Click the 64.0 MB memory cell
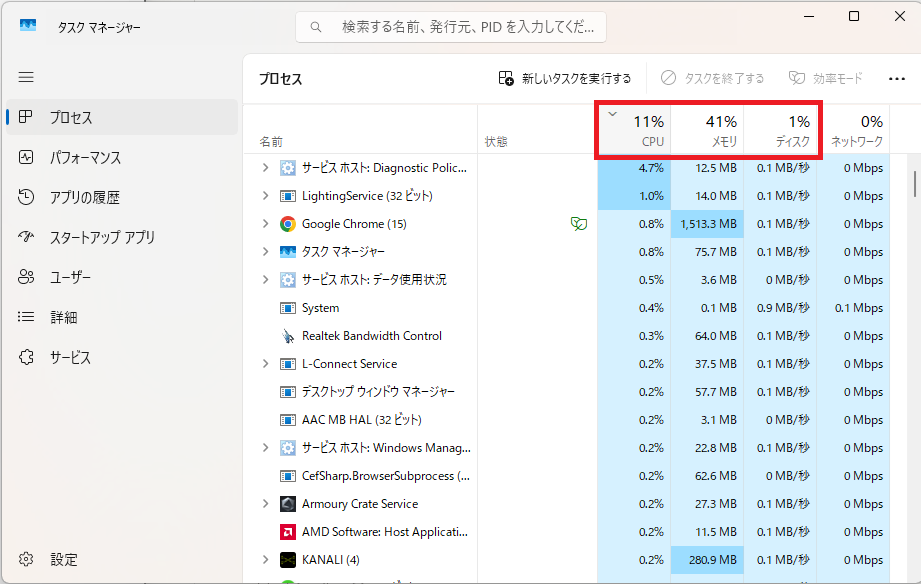Viewport: 921px width, 584px height. pyautogui.click(x=707, y=336)
